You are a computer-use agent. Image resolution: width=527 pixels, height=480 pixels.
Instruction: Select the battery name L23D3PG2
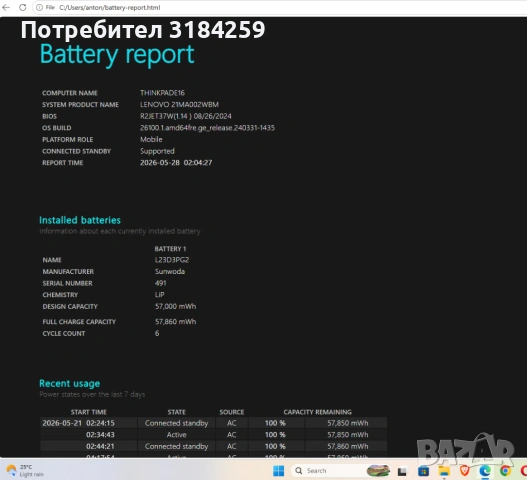pos(172,260)
